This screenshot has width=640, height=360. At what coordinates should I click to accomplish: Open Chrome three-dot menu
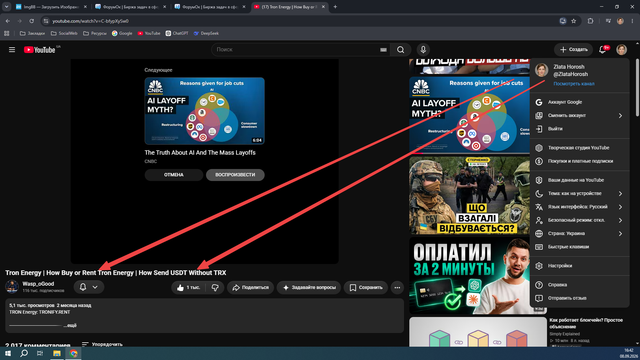click(633, 21)
